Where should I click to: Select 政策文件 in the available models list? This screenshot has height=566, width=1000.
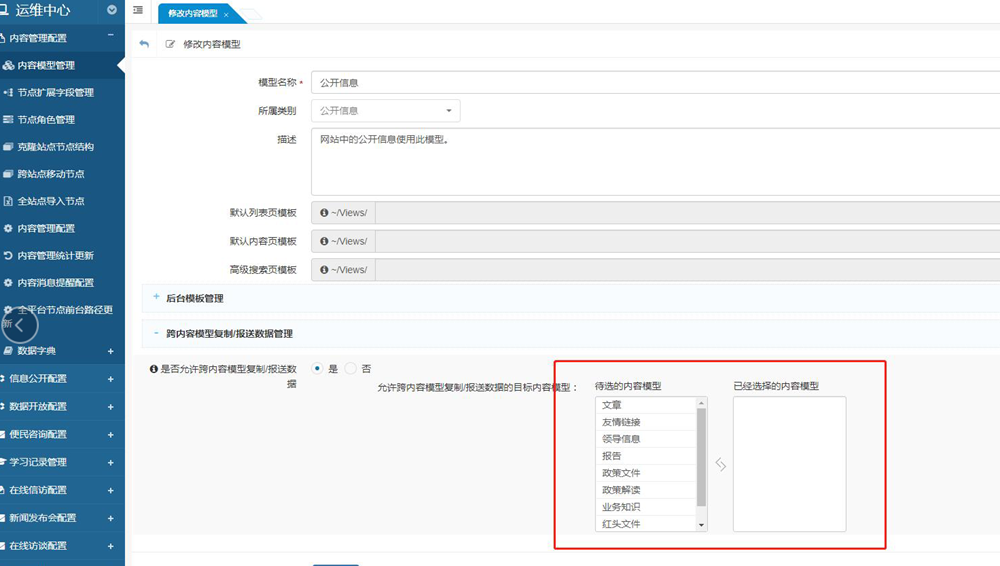(620, 473)
